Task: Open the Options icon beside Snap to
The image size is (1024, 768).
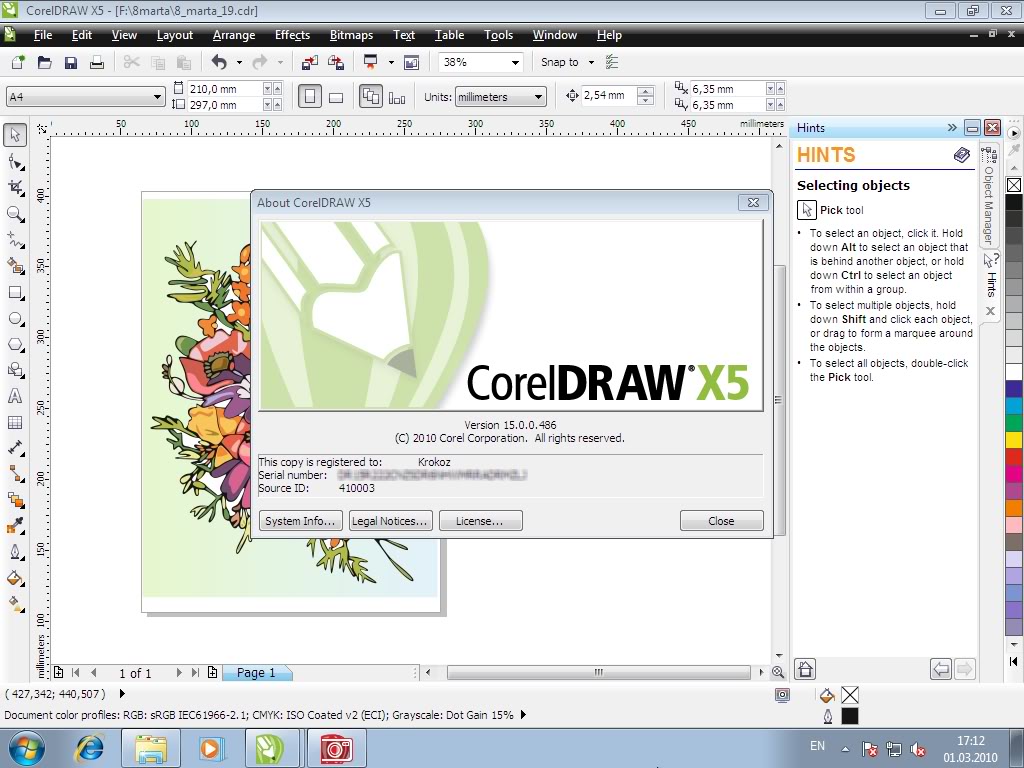Action: tap(612, 62)
